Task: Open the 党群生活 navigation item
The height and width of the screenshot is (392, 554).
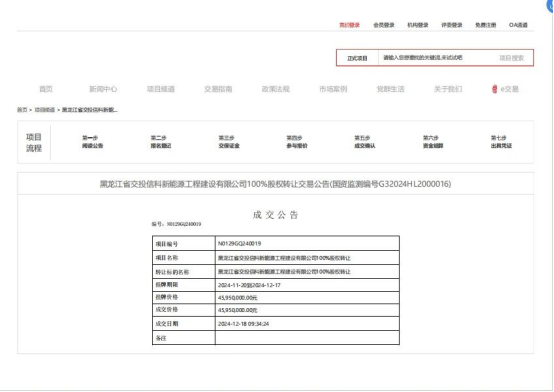Action: tap(390, 89)
